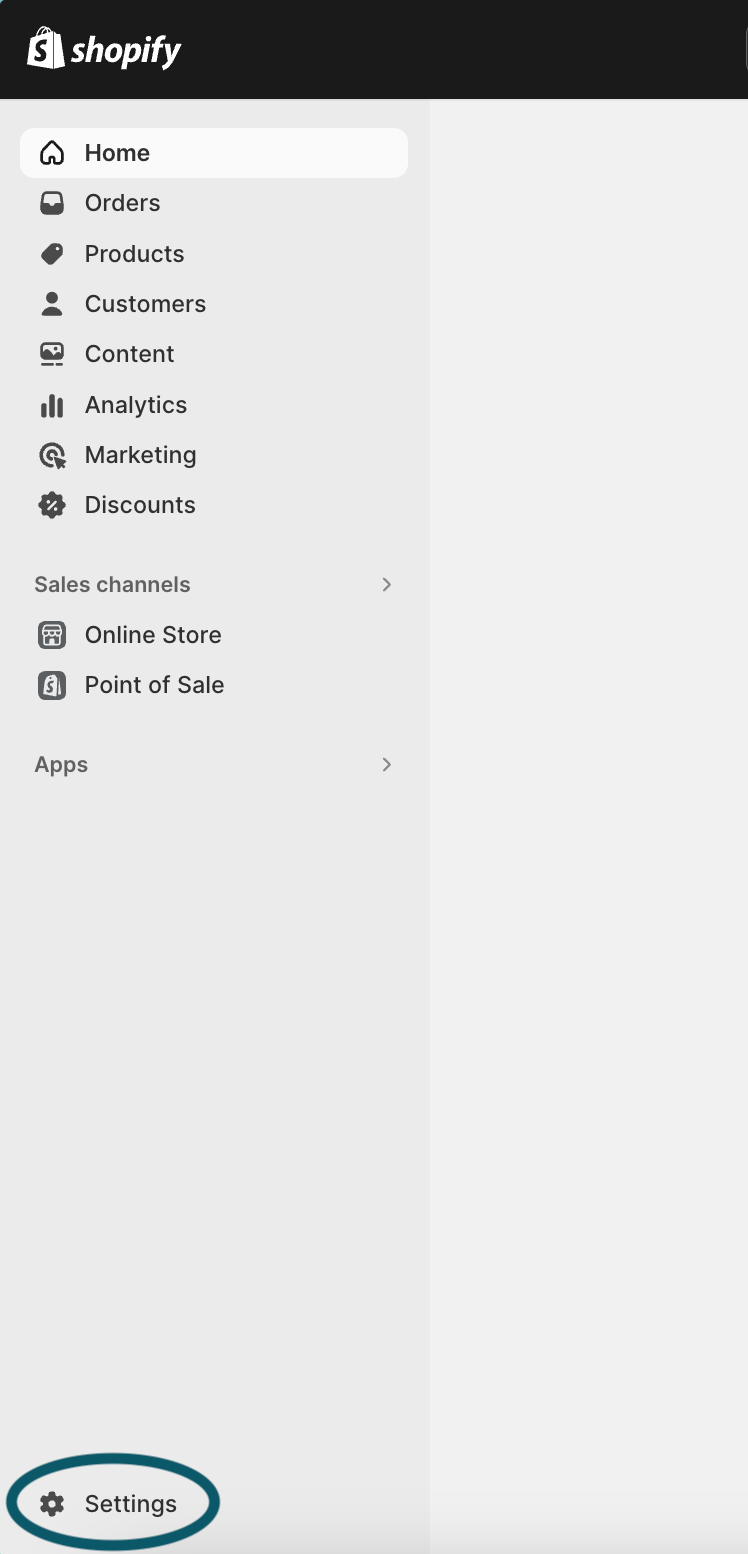Image resolution: width=748 pixels, height=1554 pixels.
Task: Expand the Apps chevron arrow
Action: tap(387, 765)
